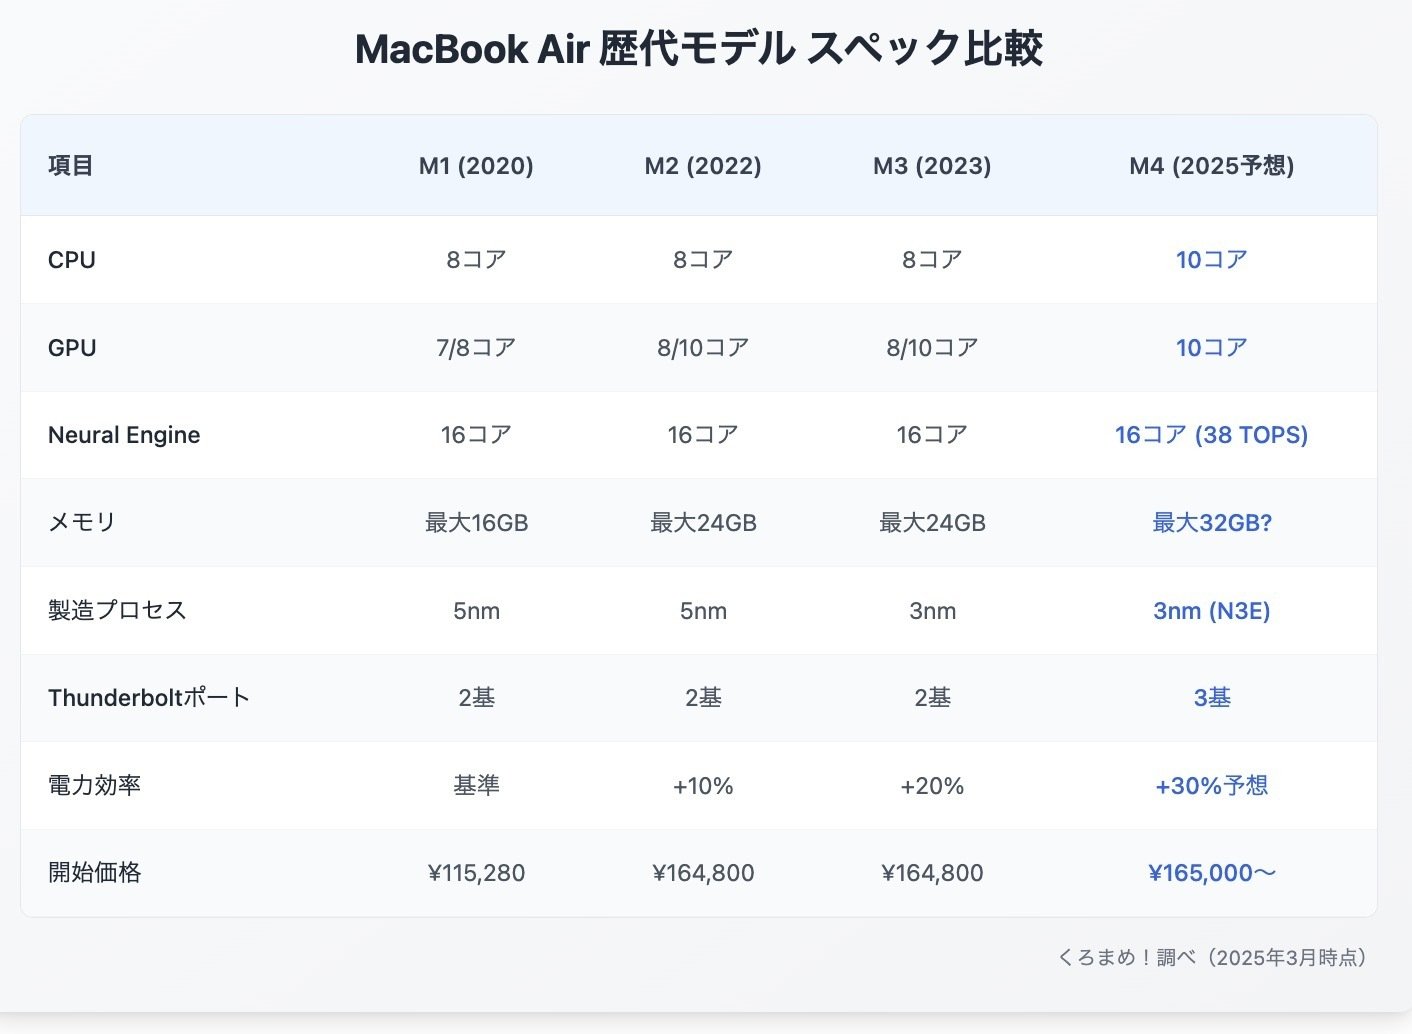Select the "最大32GB?" memory link
The width and height of the screenshot is (1412, 1034).
point(1211,522)
